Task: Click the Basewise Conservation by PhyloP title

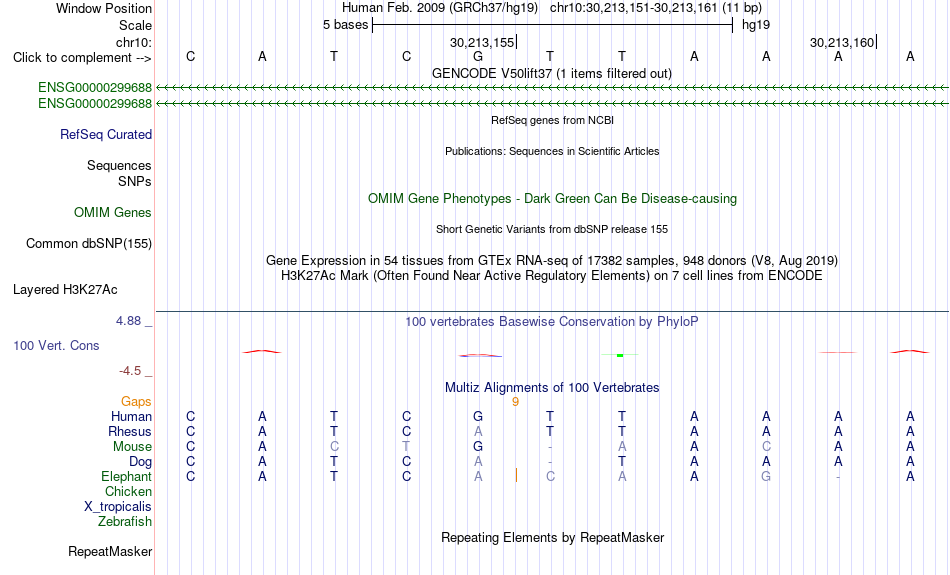Action: click(x=552, y=322)
